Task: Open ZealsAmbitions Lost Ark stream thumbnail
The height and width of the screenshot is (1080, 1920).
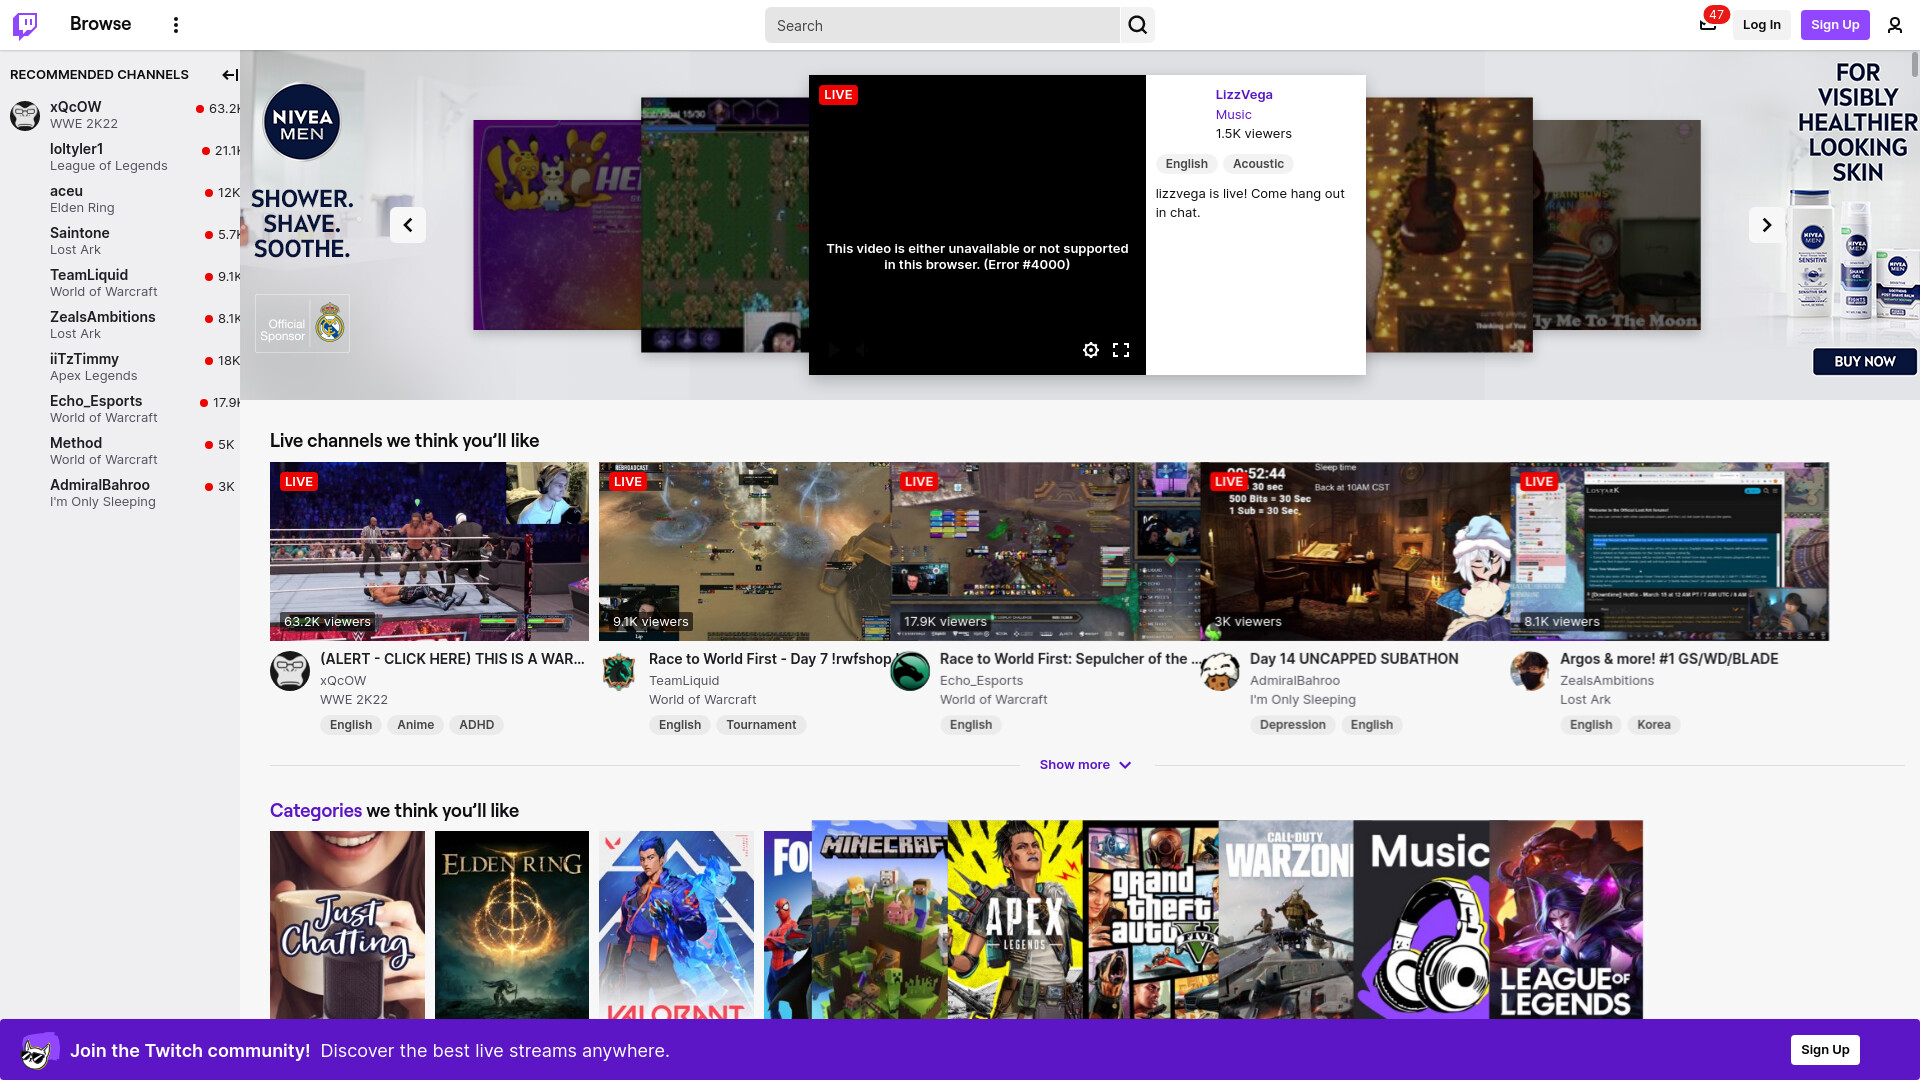Action: (1669, 551)
